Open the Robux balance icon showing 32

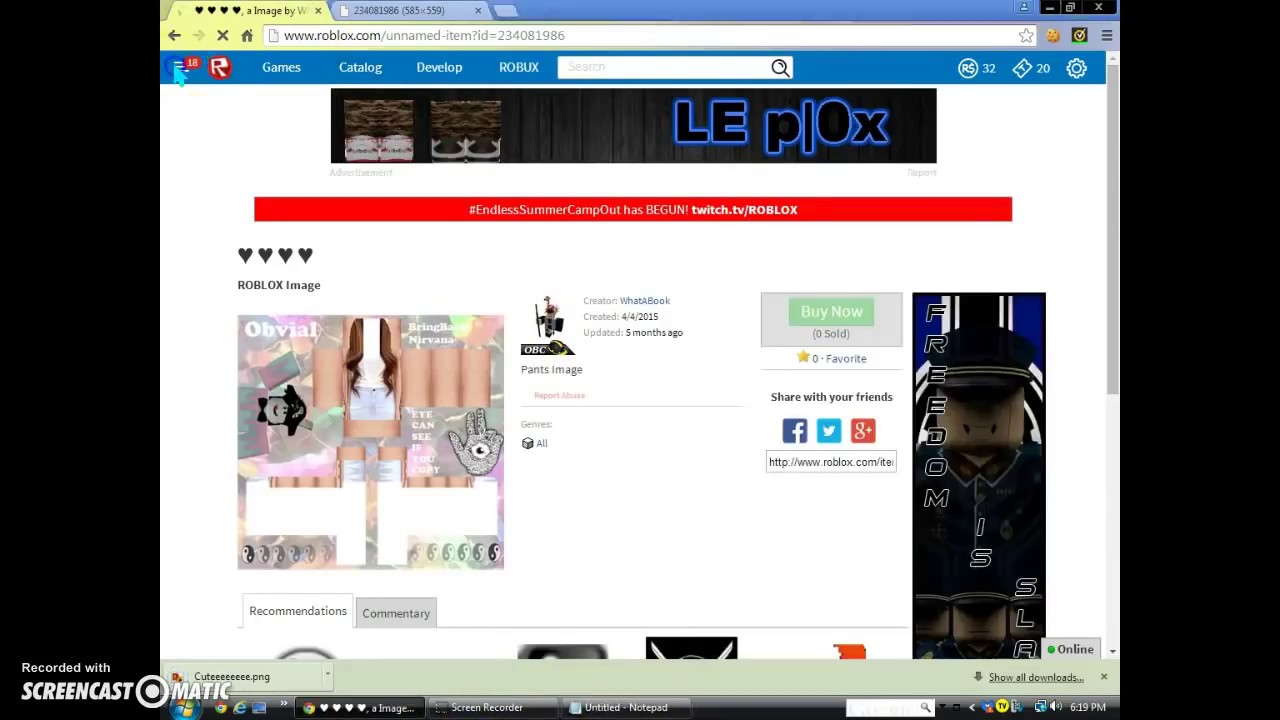(x=968, y=67)
